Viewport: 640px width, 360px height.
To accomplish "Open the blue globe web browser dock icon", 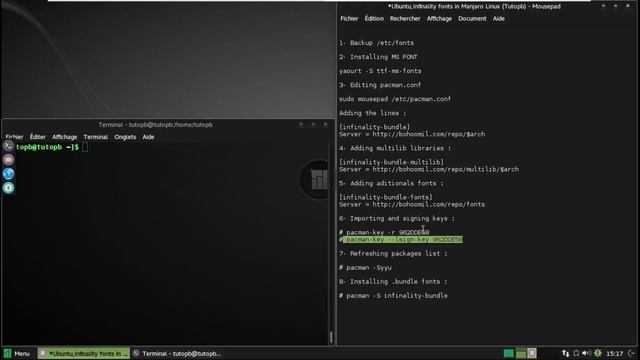I will [x=8, y=173].
